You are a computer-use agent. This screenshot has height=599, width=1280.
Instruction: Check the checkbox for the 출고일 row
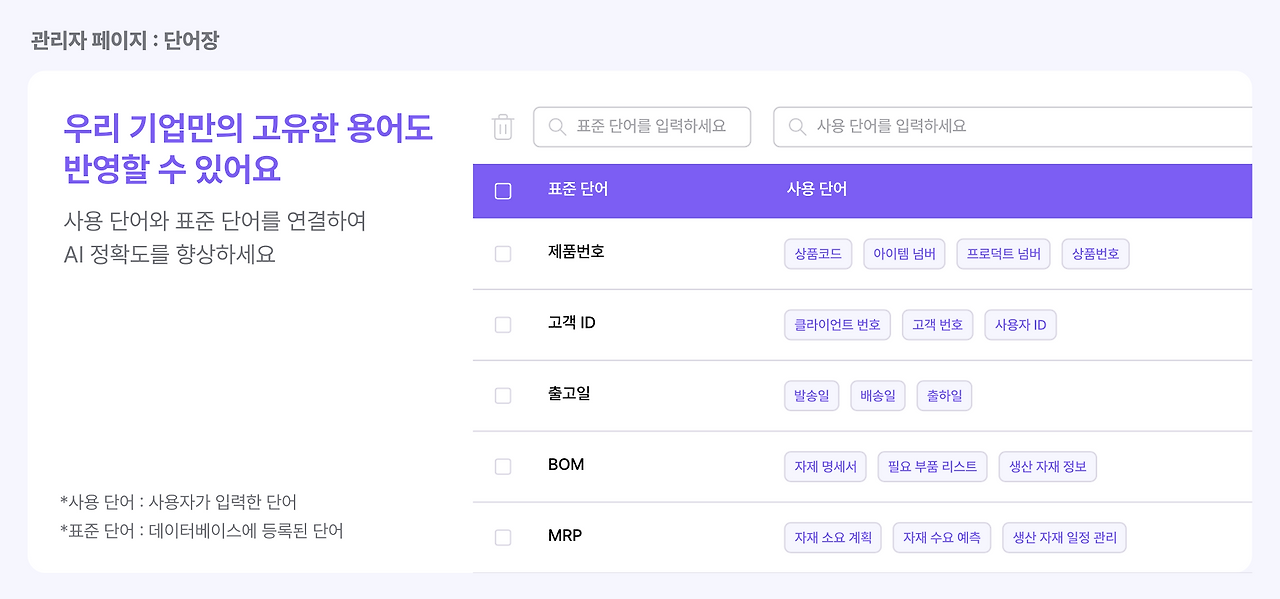coord(503,396)
